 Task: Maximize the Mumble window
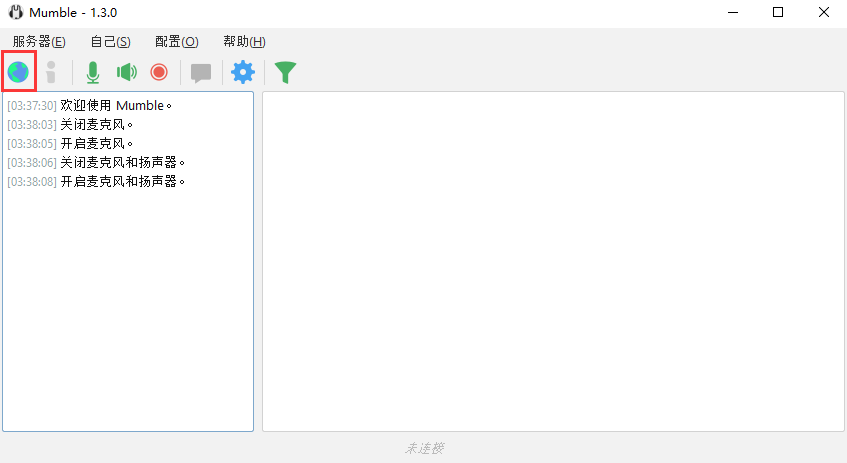click(x=778, y=12)
